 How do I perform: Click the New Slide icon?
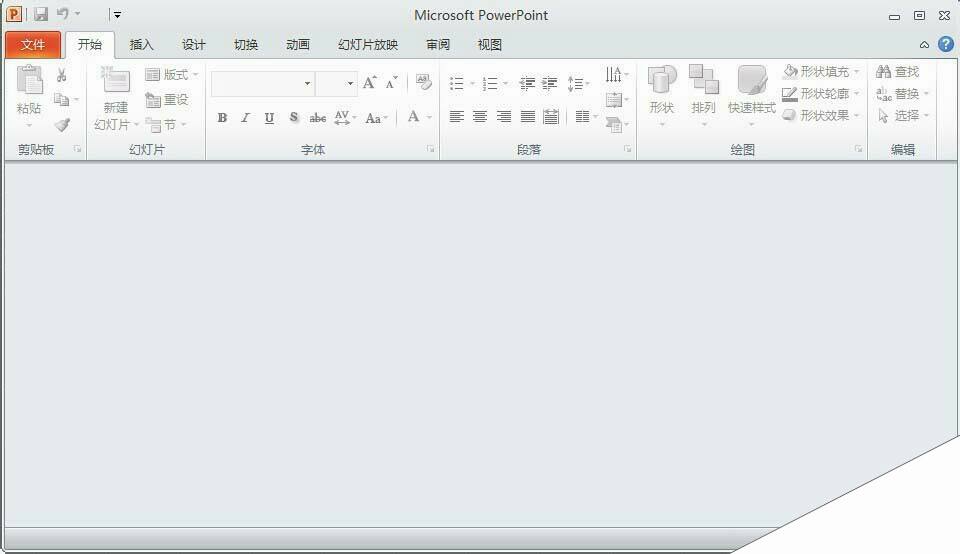[x=115, y=80]
